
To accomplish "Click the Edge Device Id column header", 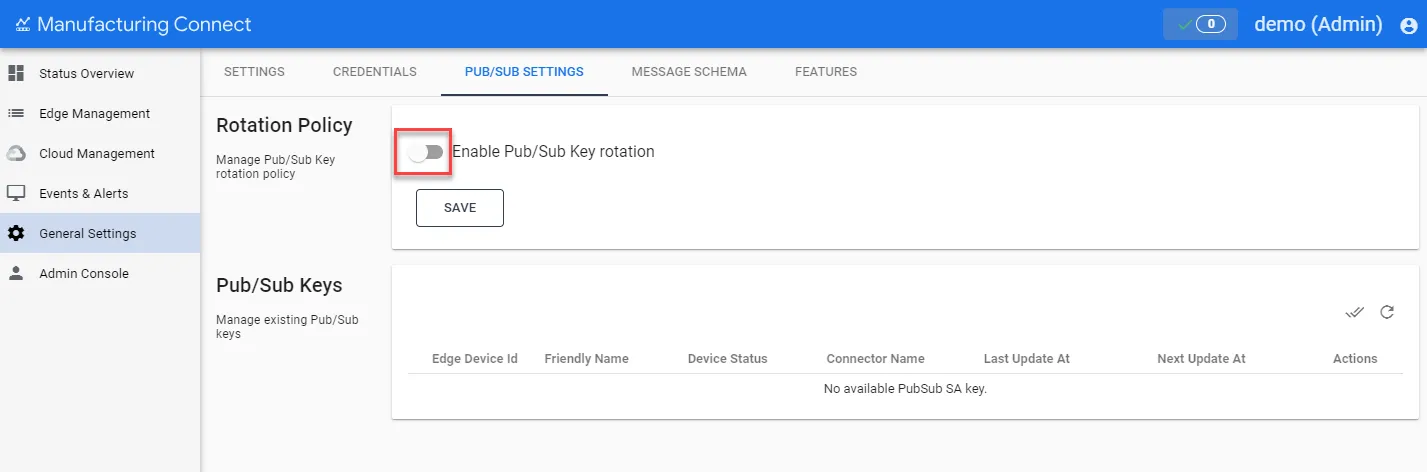I will click(475, 359).
